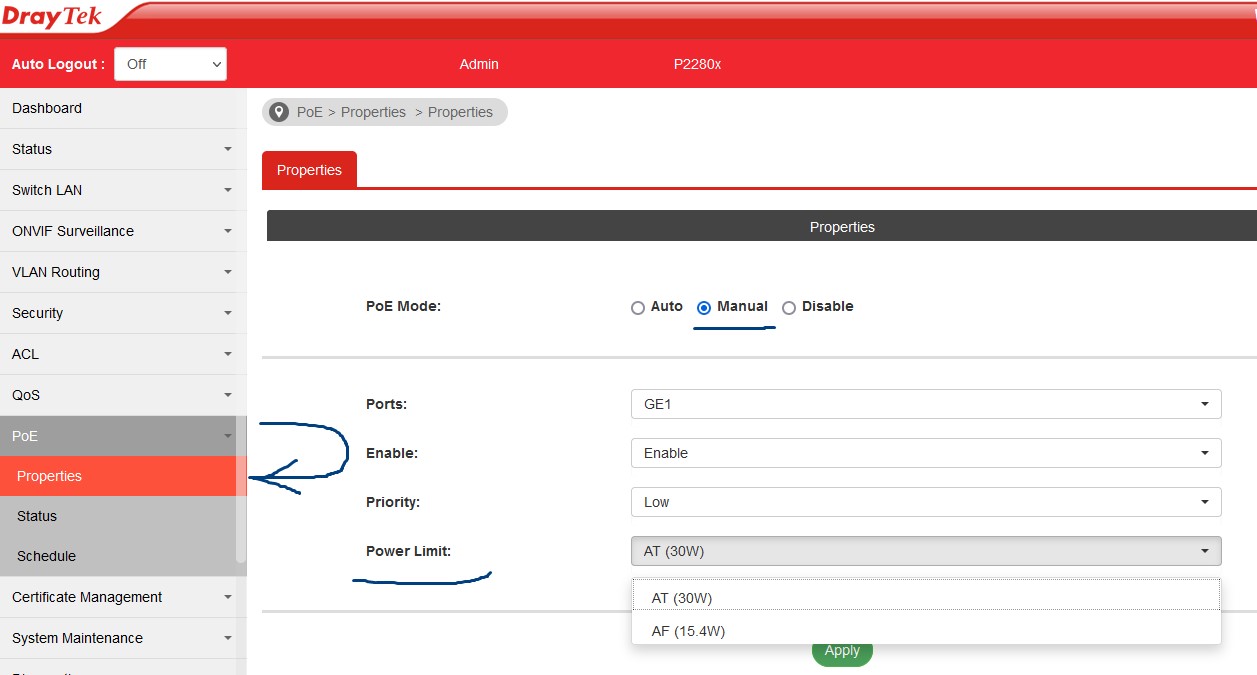Select the Auto PoE mode radio button

(x=638, y=308)
